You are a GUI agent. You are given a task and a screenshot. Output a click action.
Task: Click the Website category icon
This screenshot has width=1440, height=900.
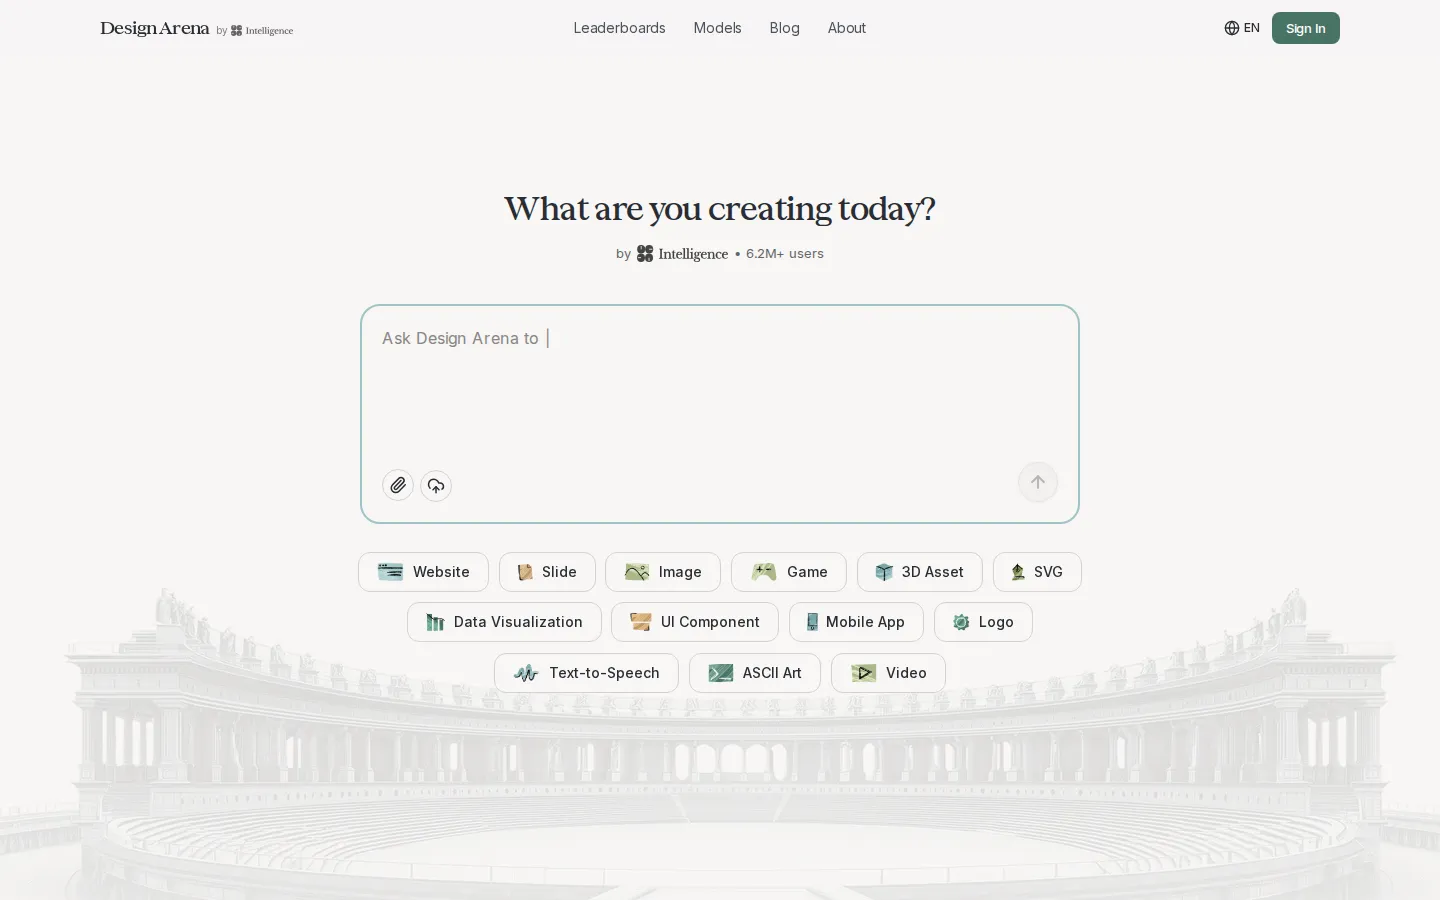[x=390, y=572]
